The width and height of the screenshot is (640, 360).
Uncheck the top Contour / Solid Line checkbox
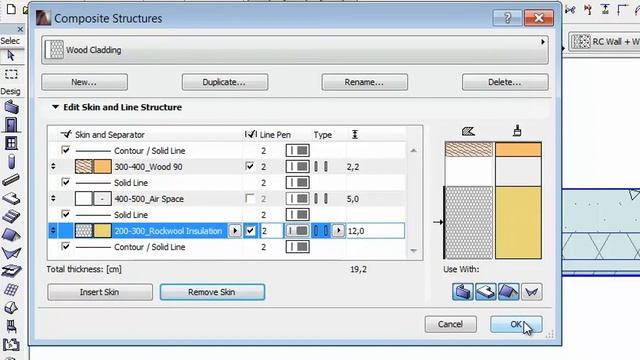(x=65, y=150)
